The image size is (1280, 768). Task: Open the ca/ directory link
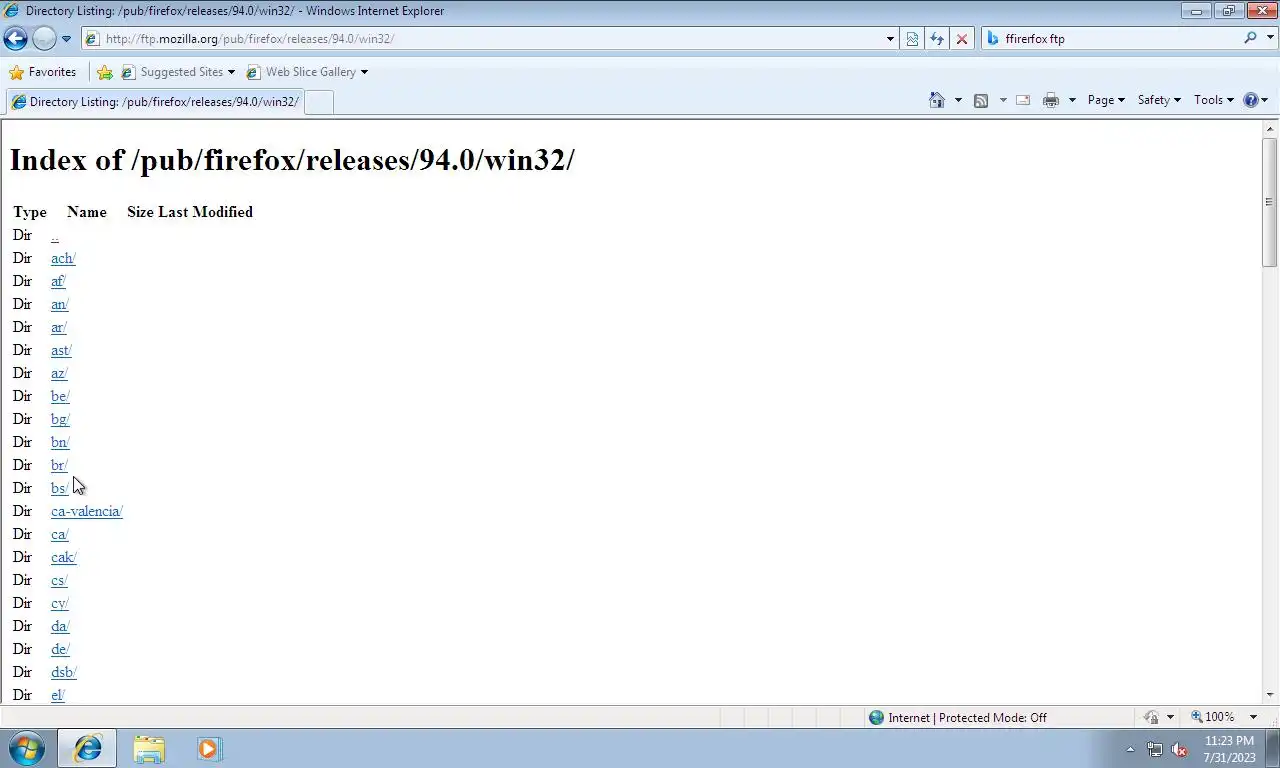point(60,535)
